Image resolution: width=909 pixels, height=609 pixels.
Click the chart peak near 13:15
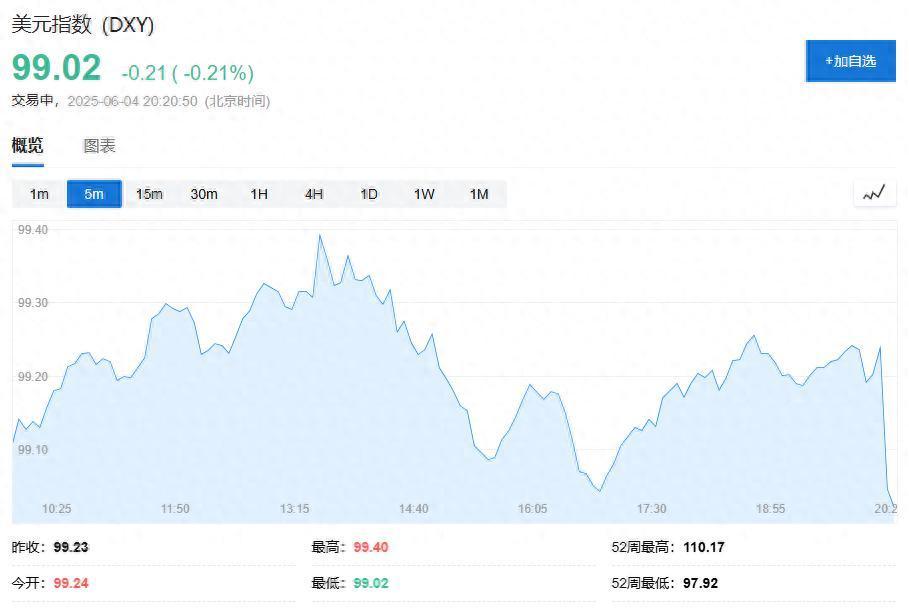pyautogui.click(x=319, y=235)
